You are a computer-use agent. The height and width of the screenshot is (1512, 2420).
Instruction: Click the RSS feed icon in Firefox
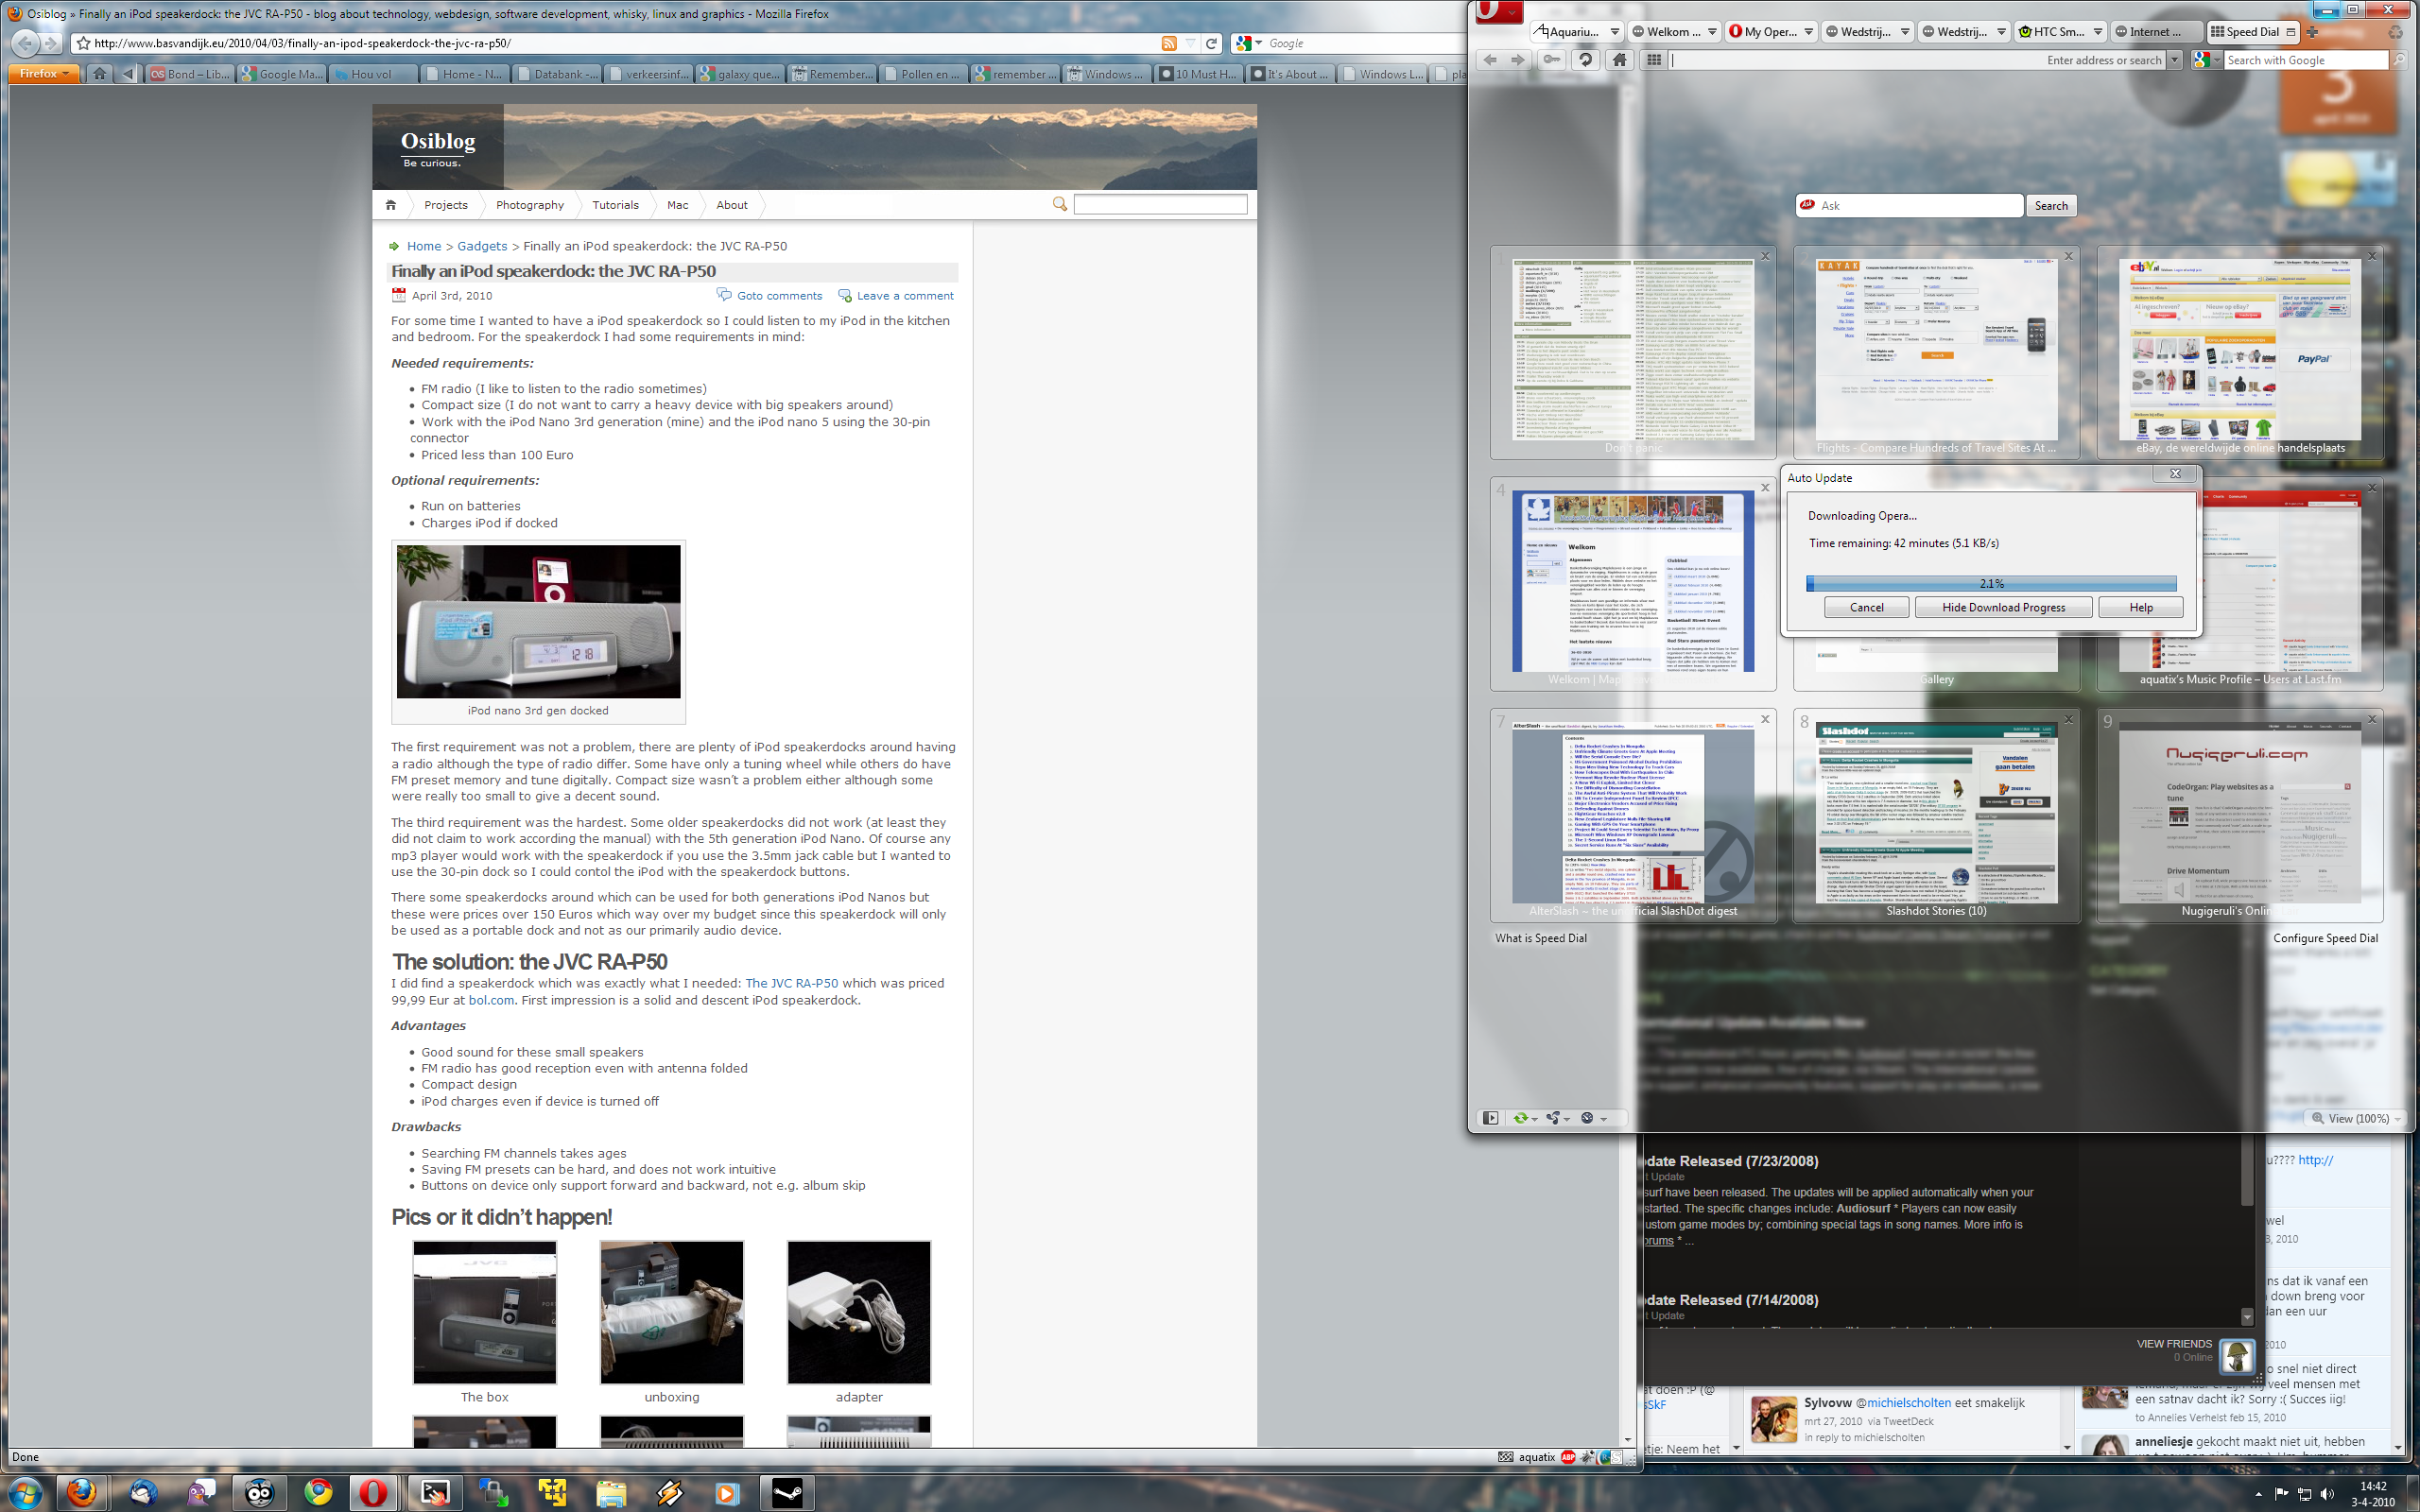(1168, 43)
